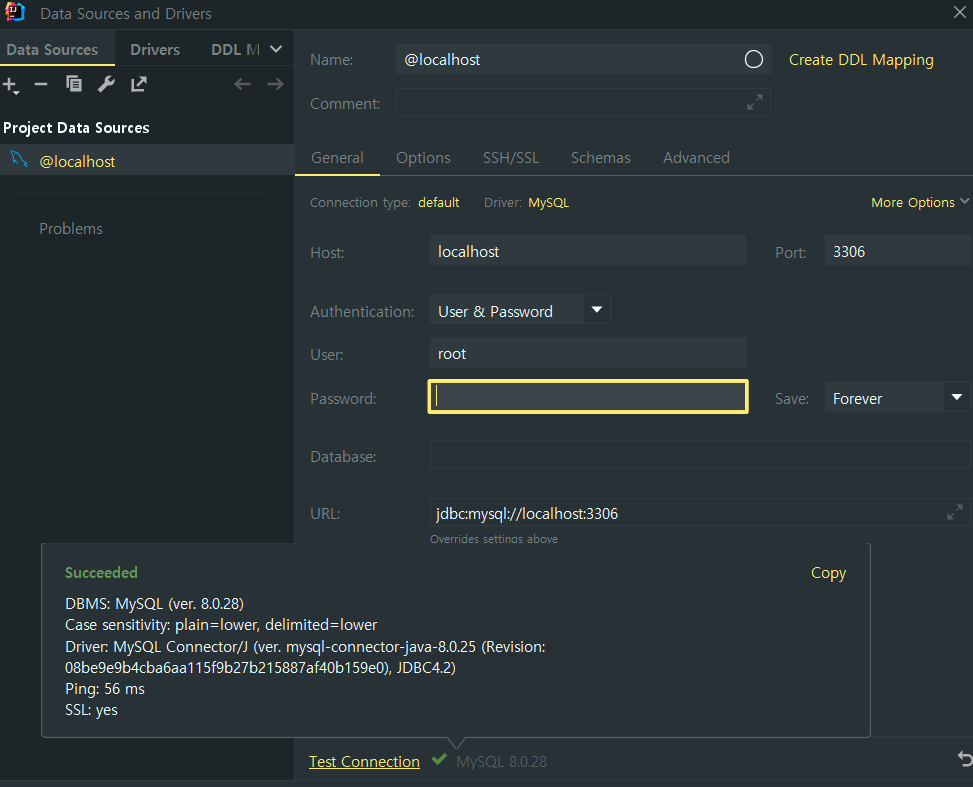
Task: Click the green check mark beside Test Connection
Action: click(439, 759)
